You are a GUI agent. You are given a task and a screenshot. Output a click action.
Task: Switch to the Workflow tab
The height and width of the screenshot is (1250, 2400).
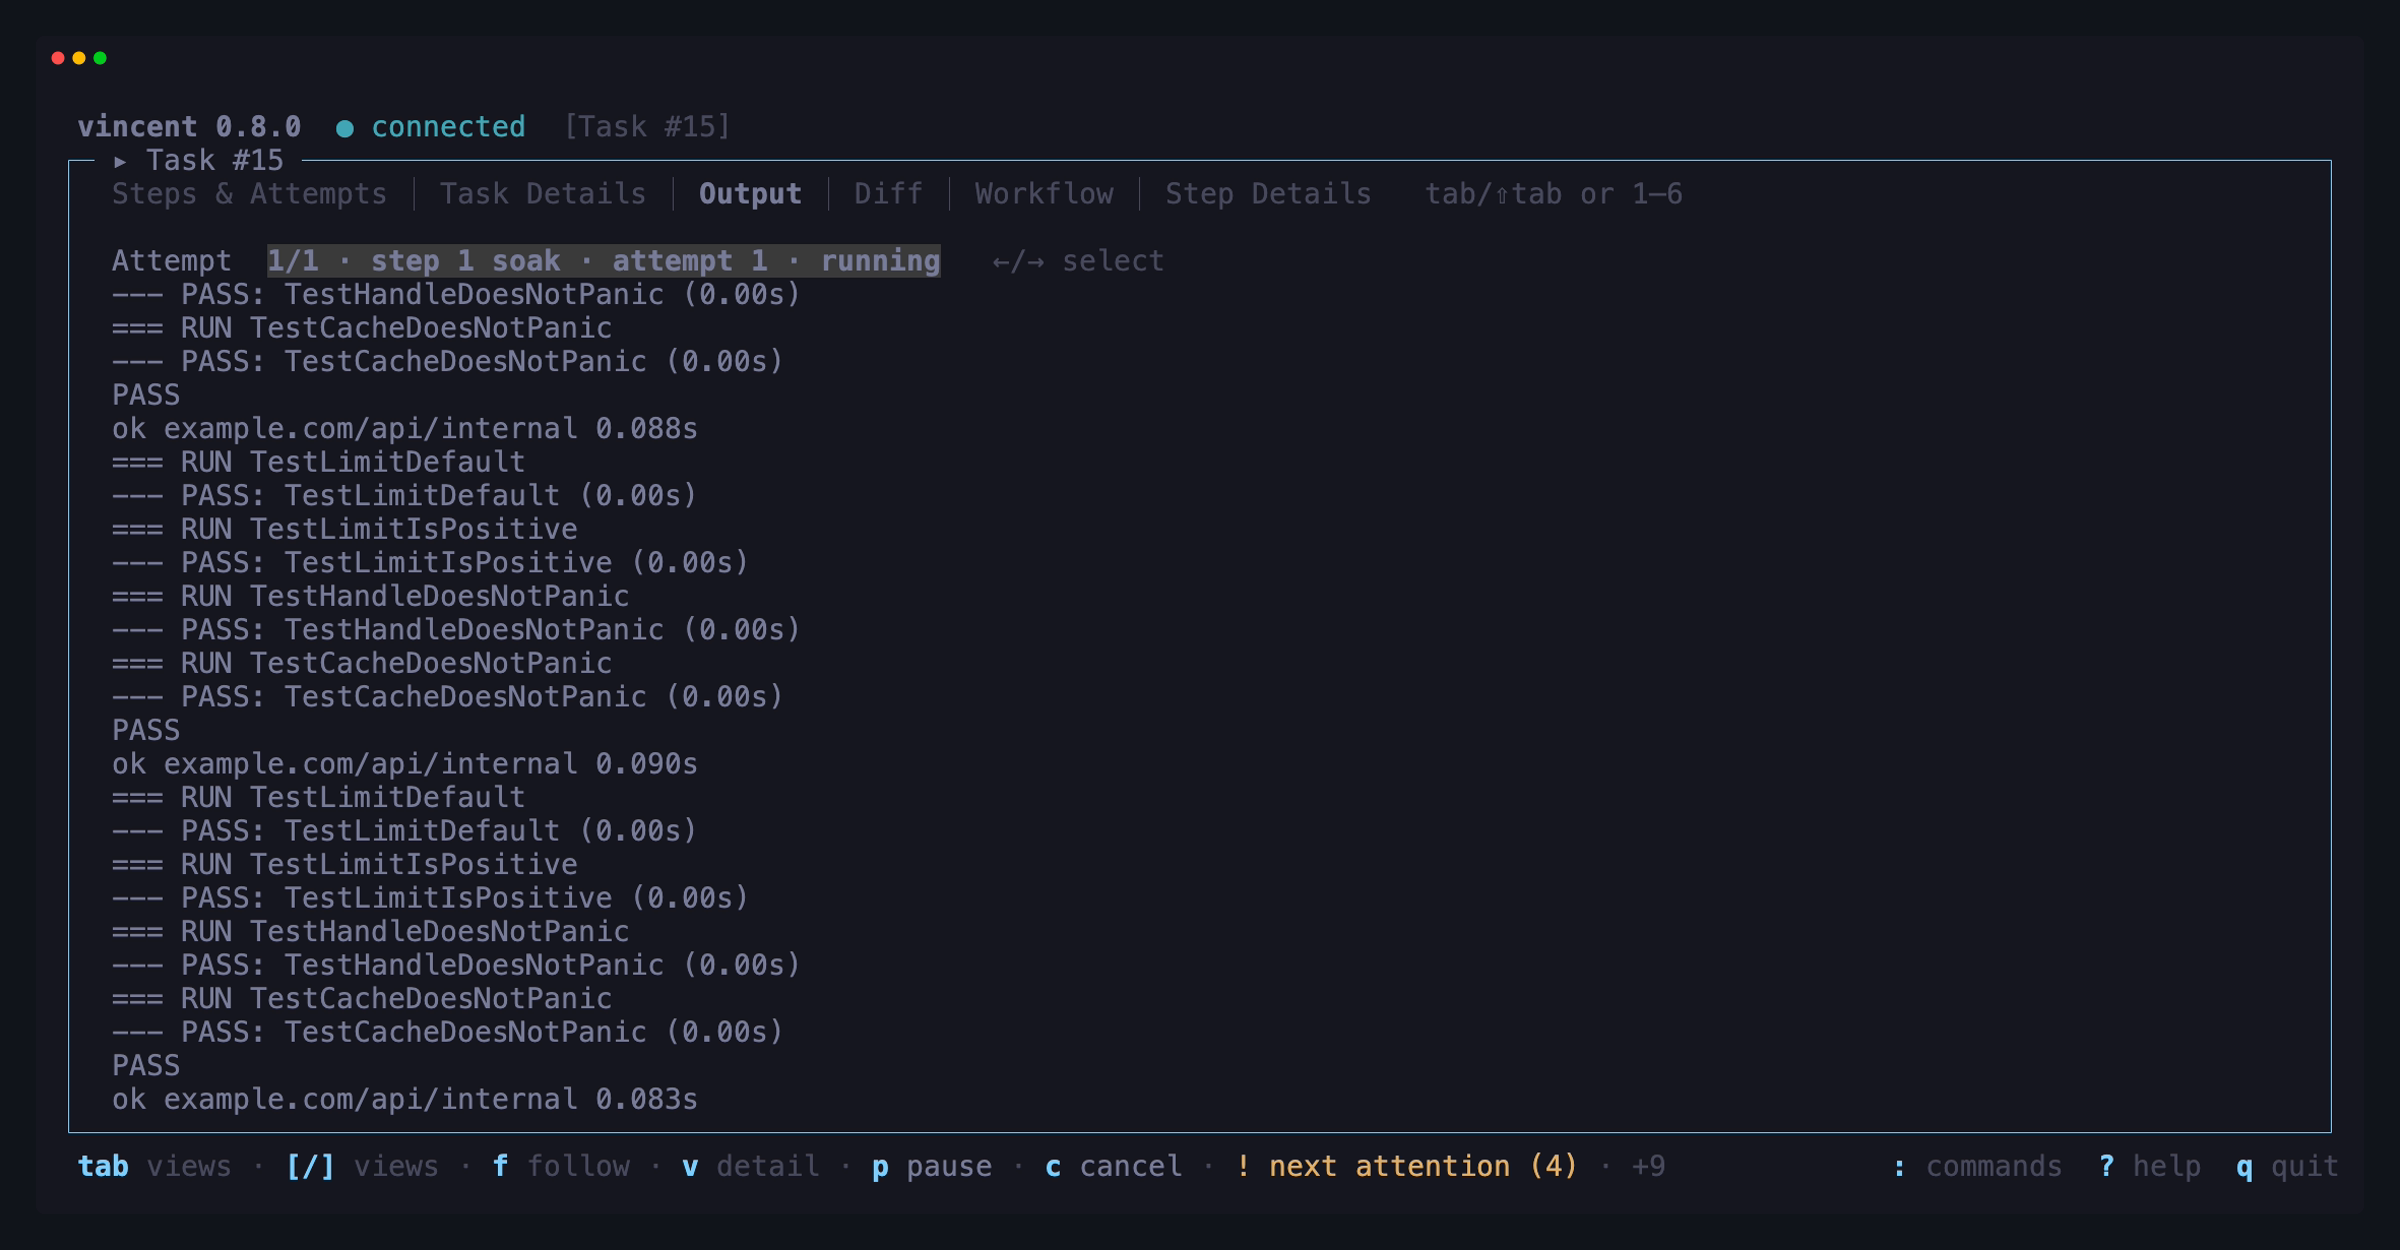coord(1044,194)
